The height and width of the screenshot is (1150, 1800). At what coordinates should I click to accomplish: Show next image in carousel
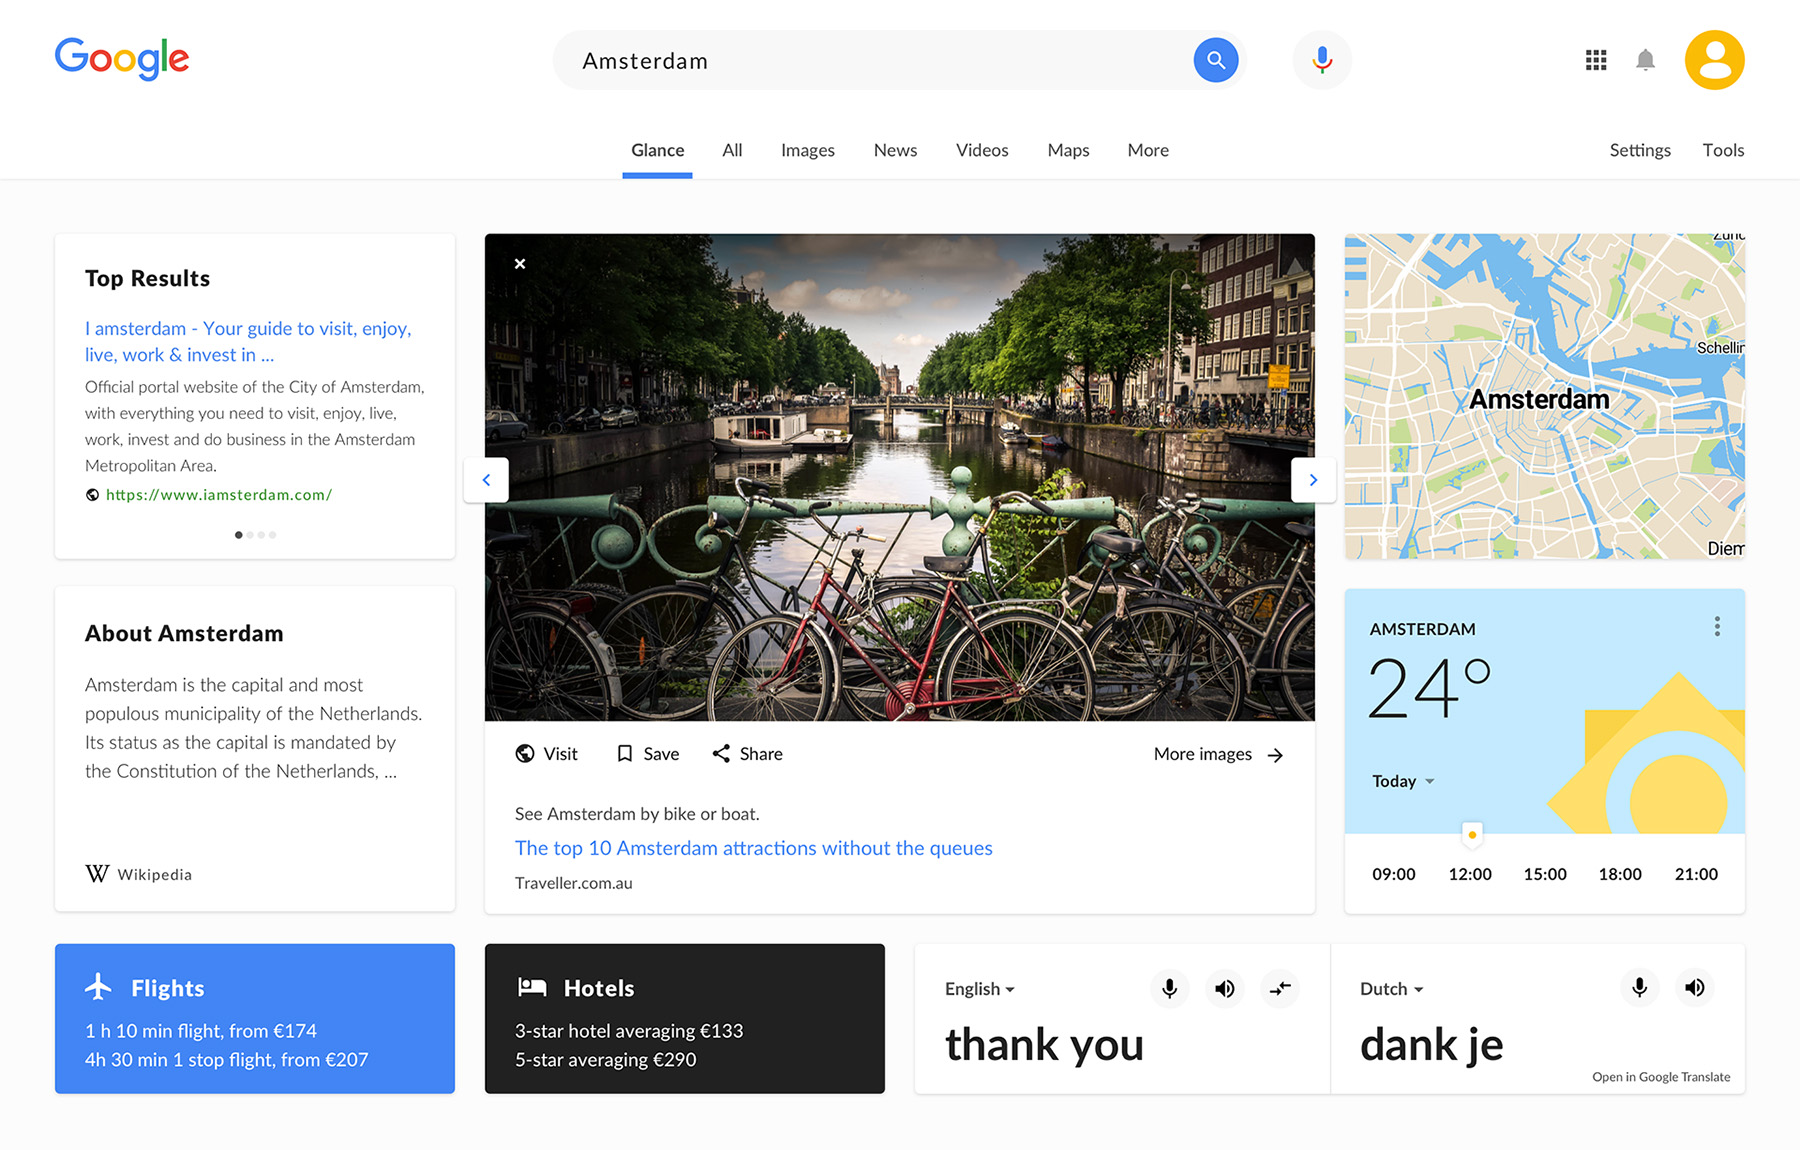[x=1313, y=480]
